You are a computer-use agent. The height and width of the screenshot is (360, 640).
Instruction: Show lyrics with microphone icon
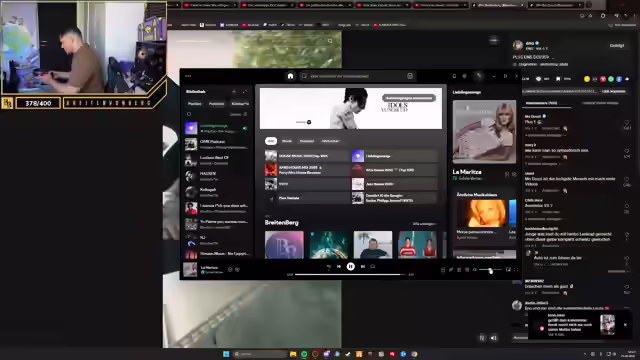tap(451, 270)
